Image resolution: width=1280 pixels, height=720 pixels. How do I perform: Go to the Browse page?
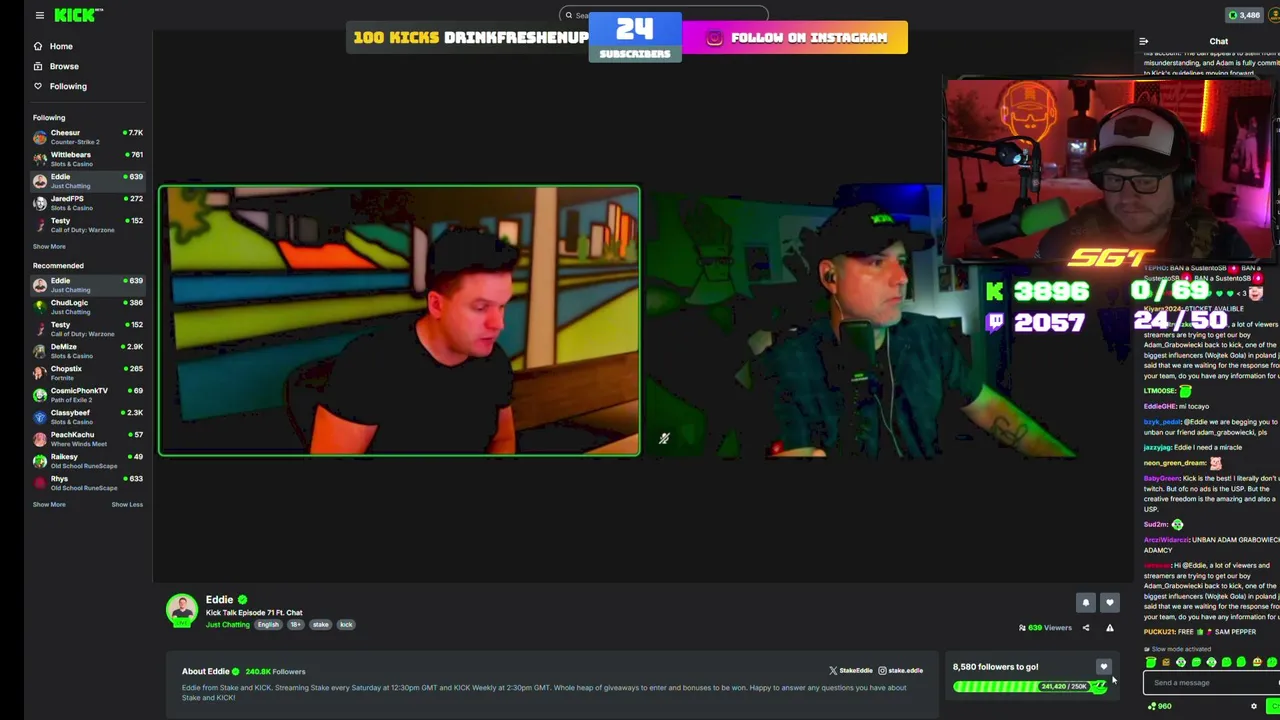tap(64, 66)
